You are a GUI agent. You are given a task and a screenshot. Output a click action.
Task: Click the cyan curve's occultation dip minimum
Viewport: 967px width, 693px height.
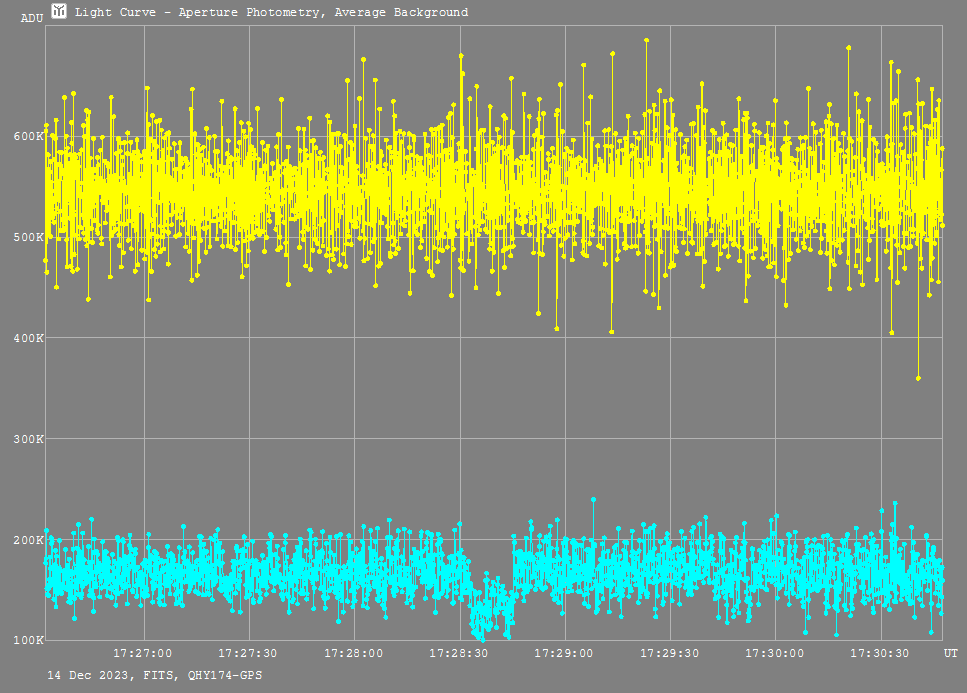pyautogui.click(x=482, y=639)
